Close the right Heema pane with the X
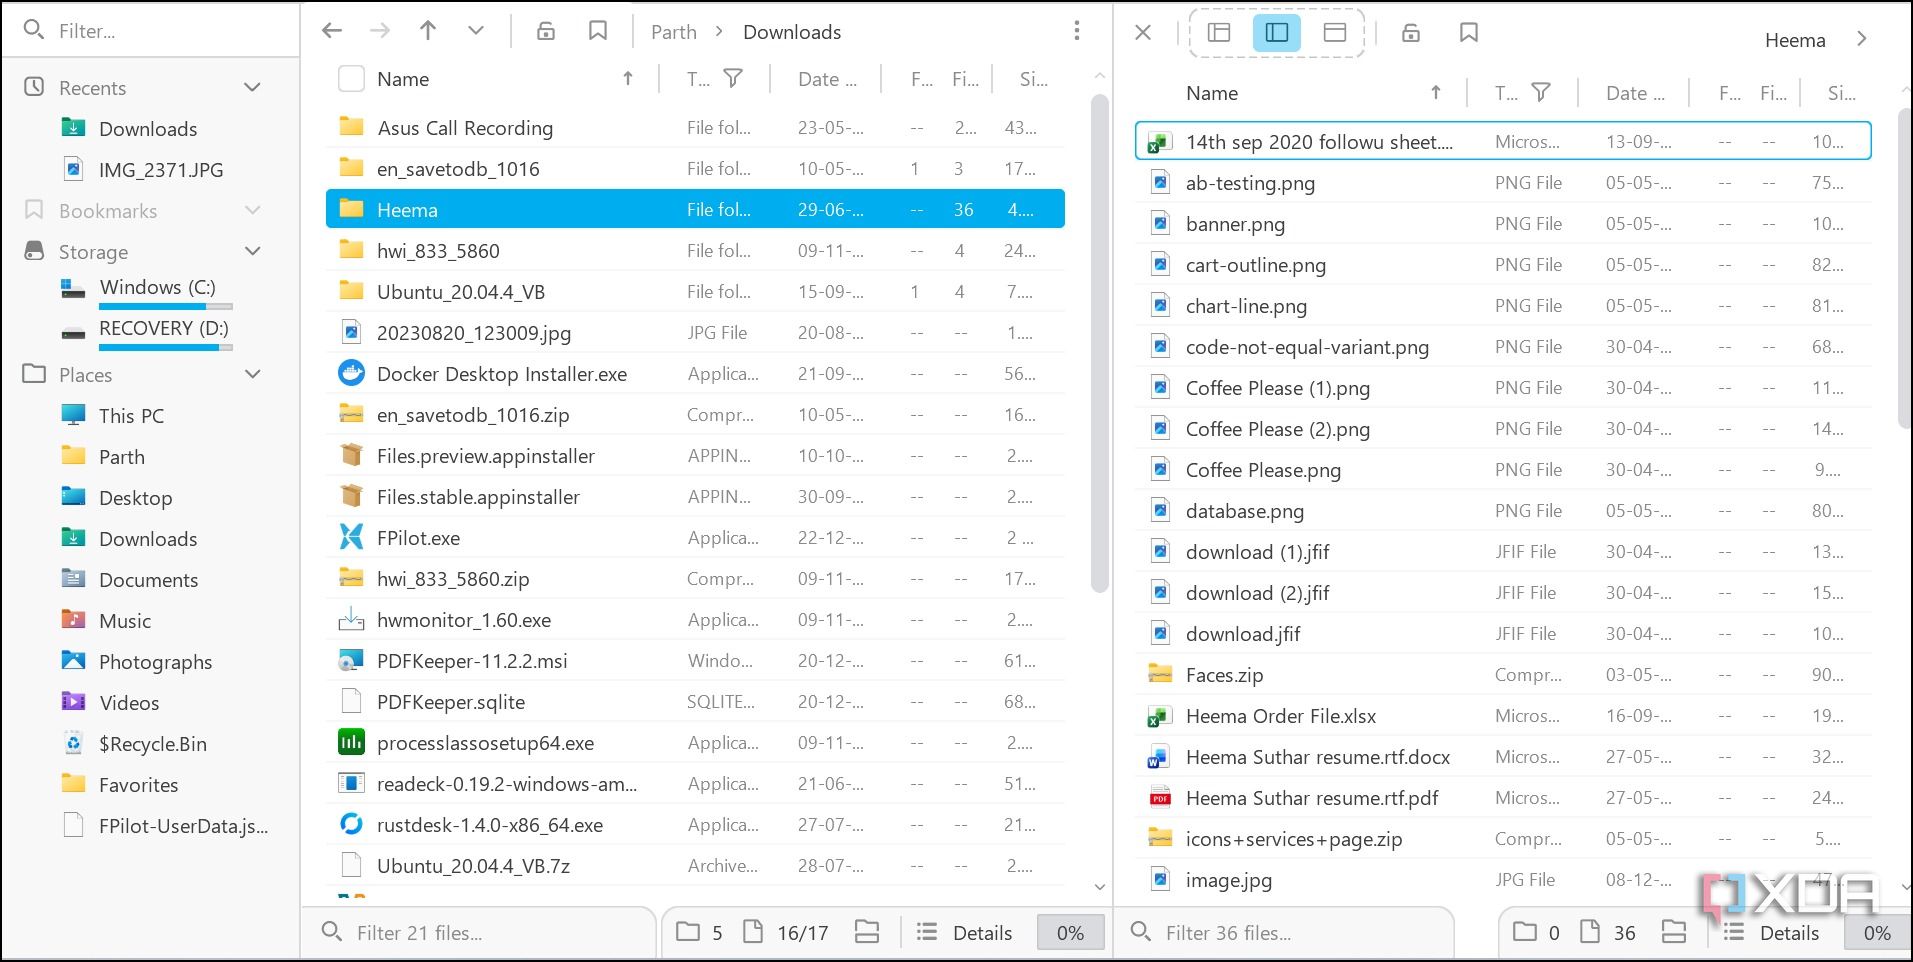The image size is (1913, 962). point(1143,33)
